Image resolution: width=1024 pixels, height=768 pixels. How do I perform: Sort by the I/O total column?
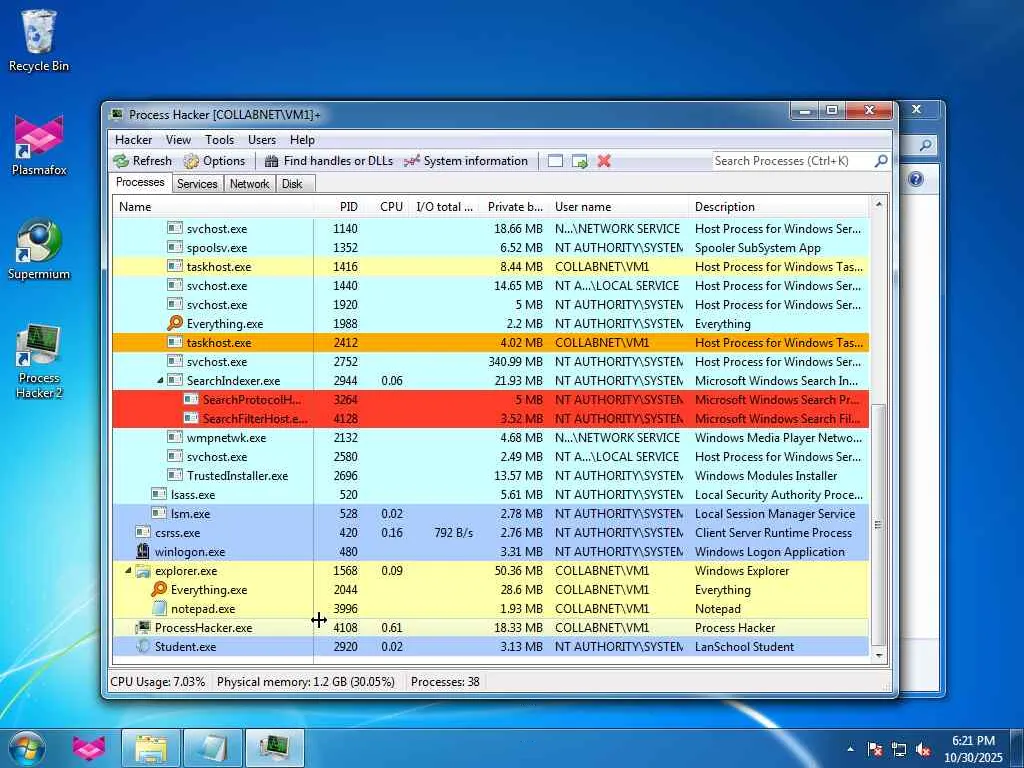(x=445, y=206)
